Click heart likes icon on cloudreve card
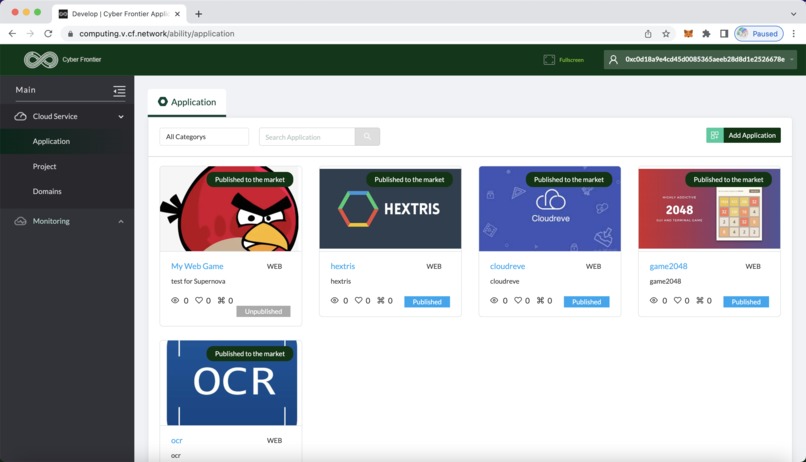The image size is (806, 462). coord(518,300)
